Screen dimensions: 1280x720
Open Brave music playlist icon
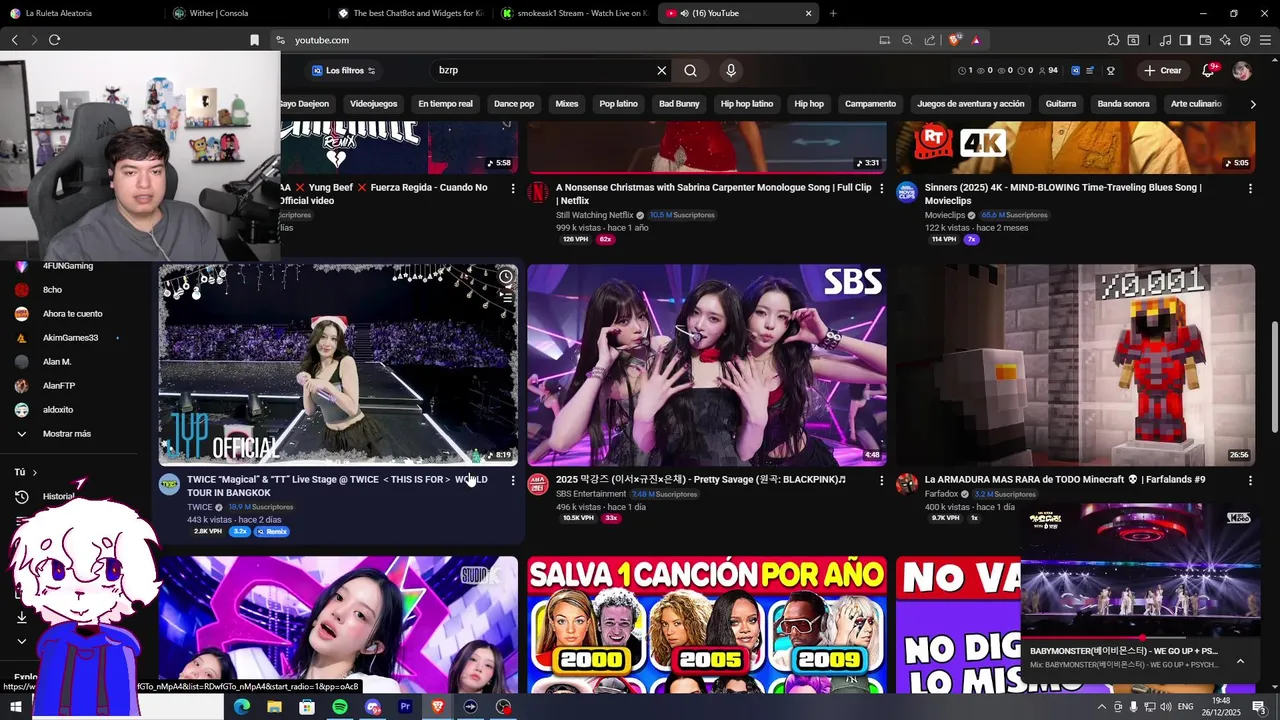tap(1165, 40)
